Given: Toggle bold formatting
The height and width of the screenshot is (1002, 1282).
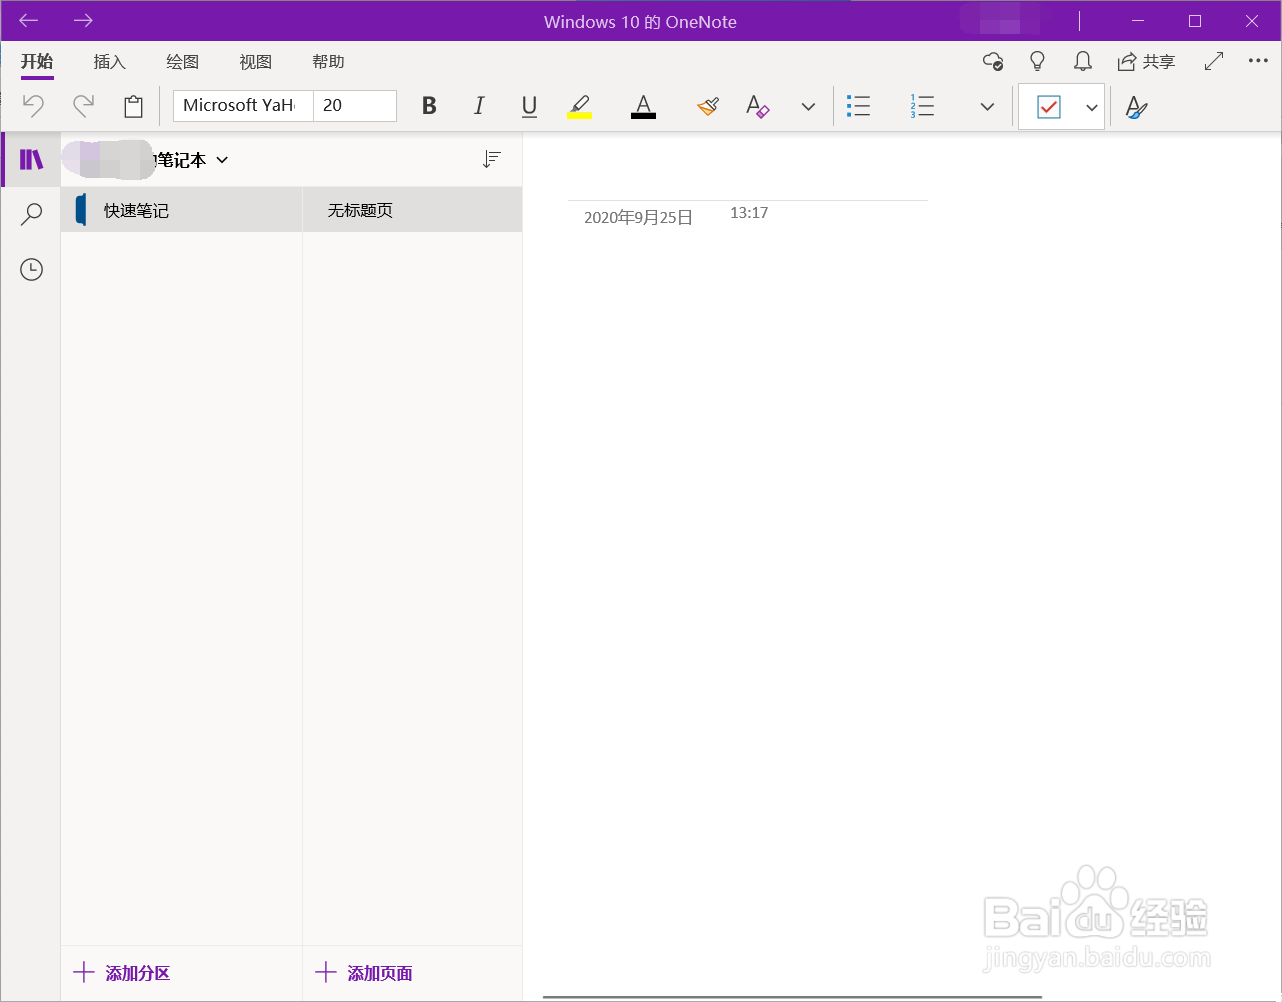Looking at the screenshot, I should pos(429,106).
